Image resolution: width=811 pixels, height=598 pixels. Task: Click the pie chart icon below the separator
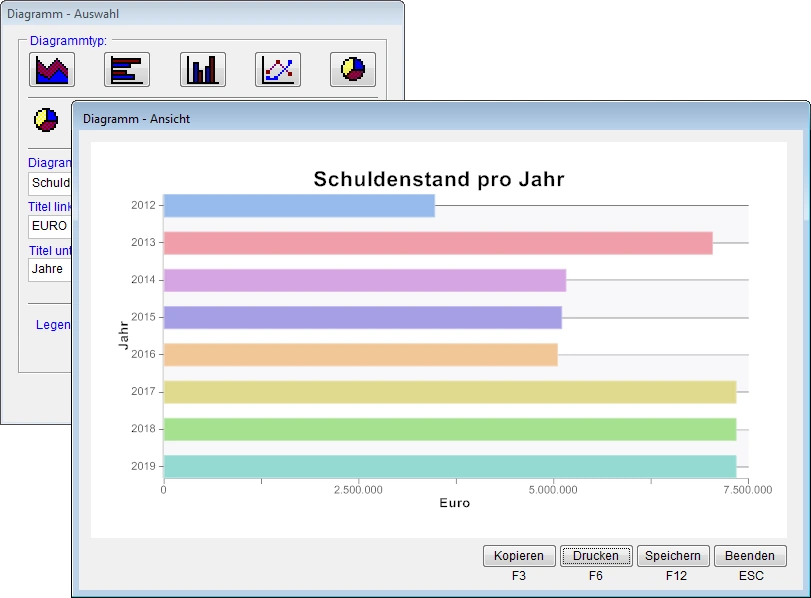pos(46,120)
